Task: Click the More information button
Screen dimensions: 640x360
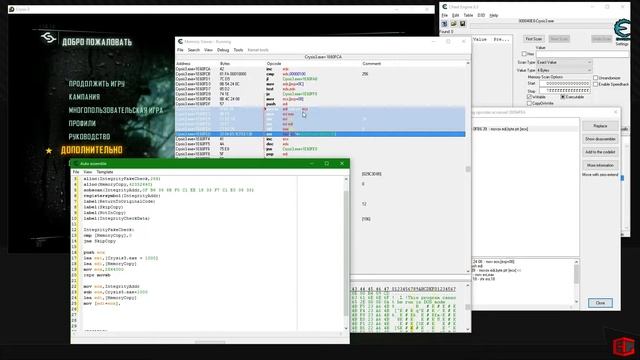Action: (x=600, y=165)
